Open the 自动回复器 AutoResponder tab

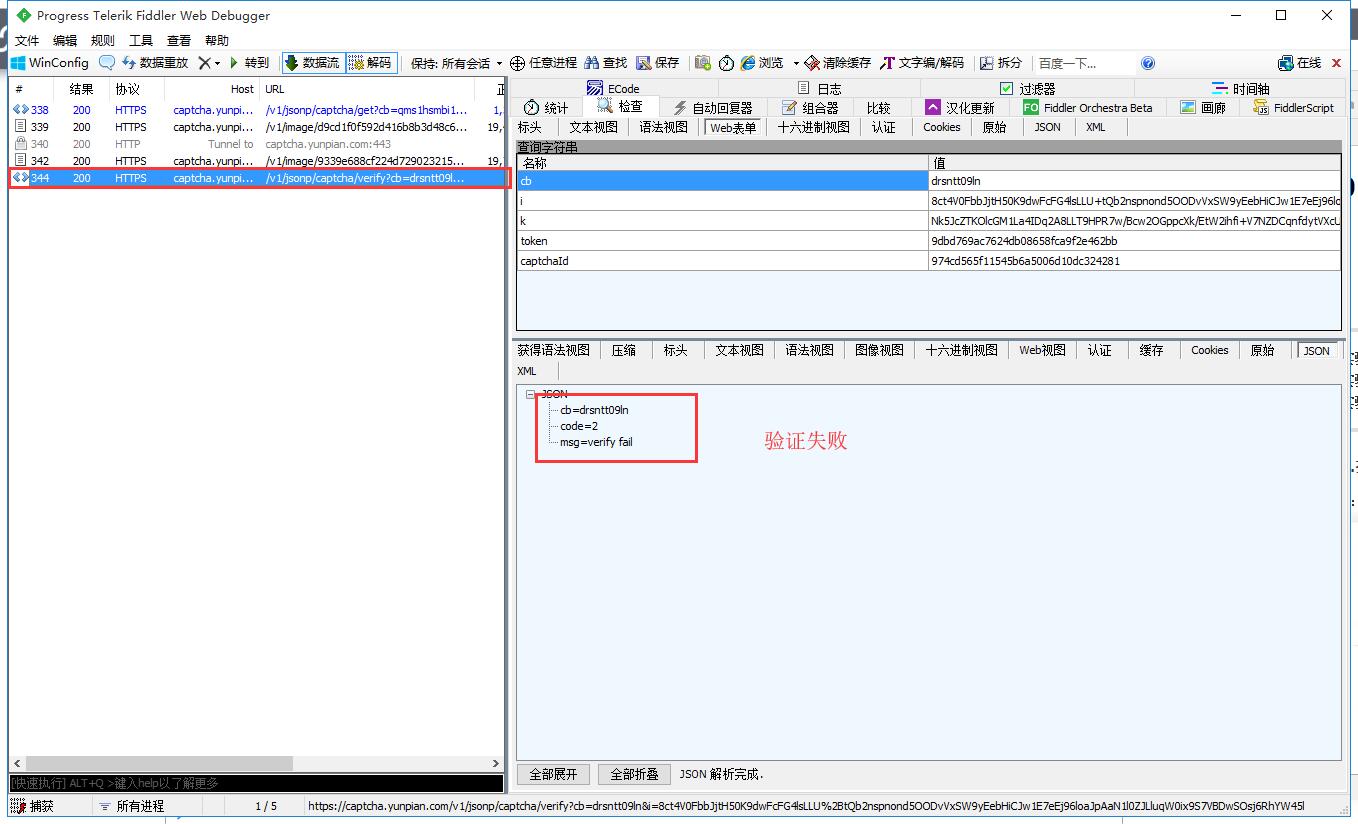pos(712,107)
